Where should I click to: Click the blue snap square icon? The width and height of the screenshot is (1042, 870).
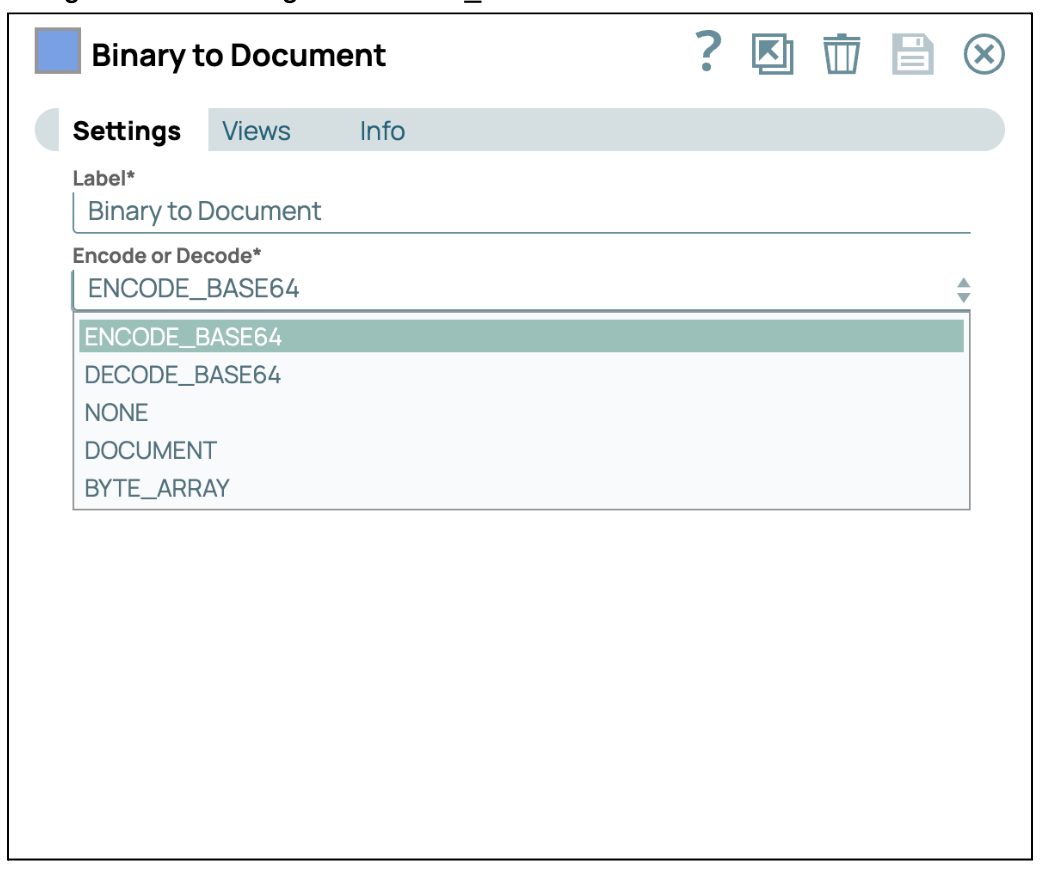[x=58, y=53]
